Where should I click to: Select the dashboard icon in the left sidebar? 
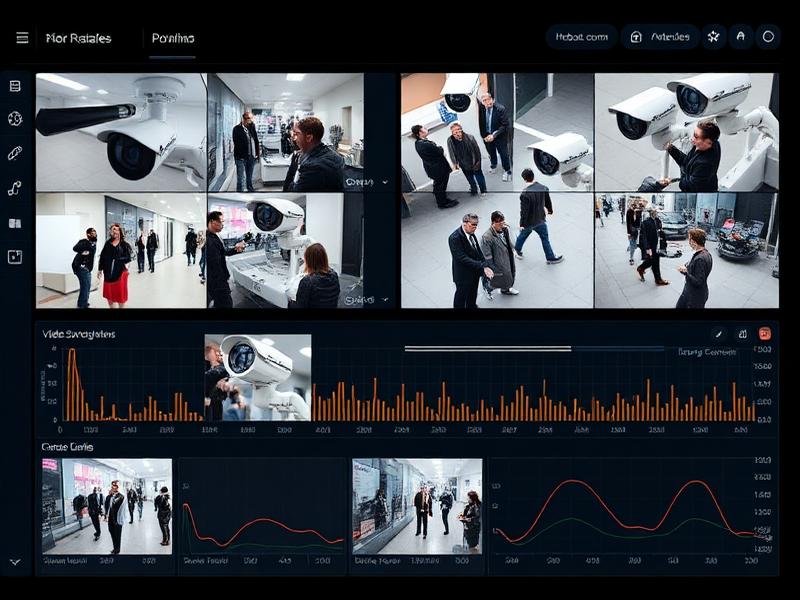click(14, 87)
